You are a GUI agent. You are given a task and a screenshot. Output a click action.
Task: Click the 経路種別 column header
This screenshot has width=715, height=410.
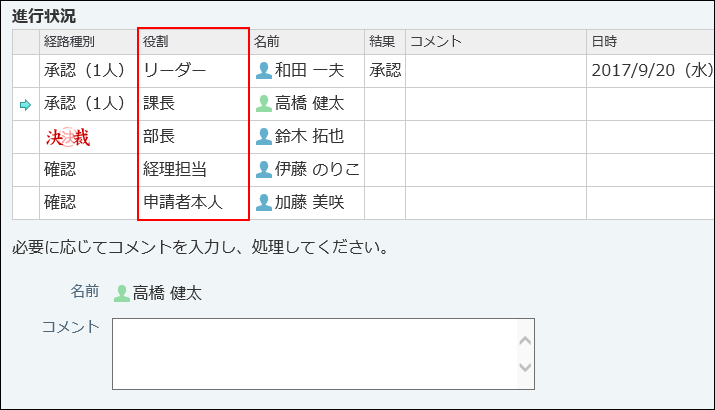click(68, 42)
